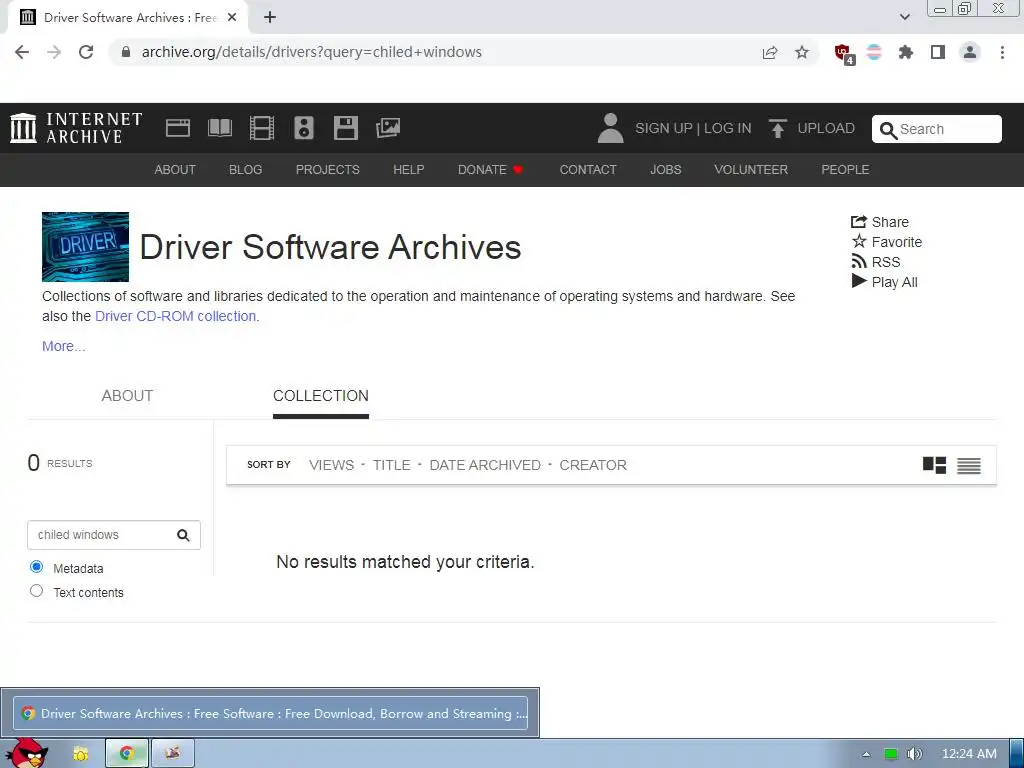The width and height of the screenshot is (1024, 768).
Task: Switch to tile grid view
Action: pos(935,465)
